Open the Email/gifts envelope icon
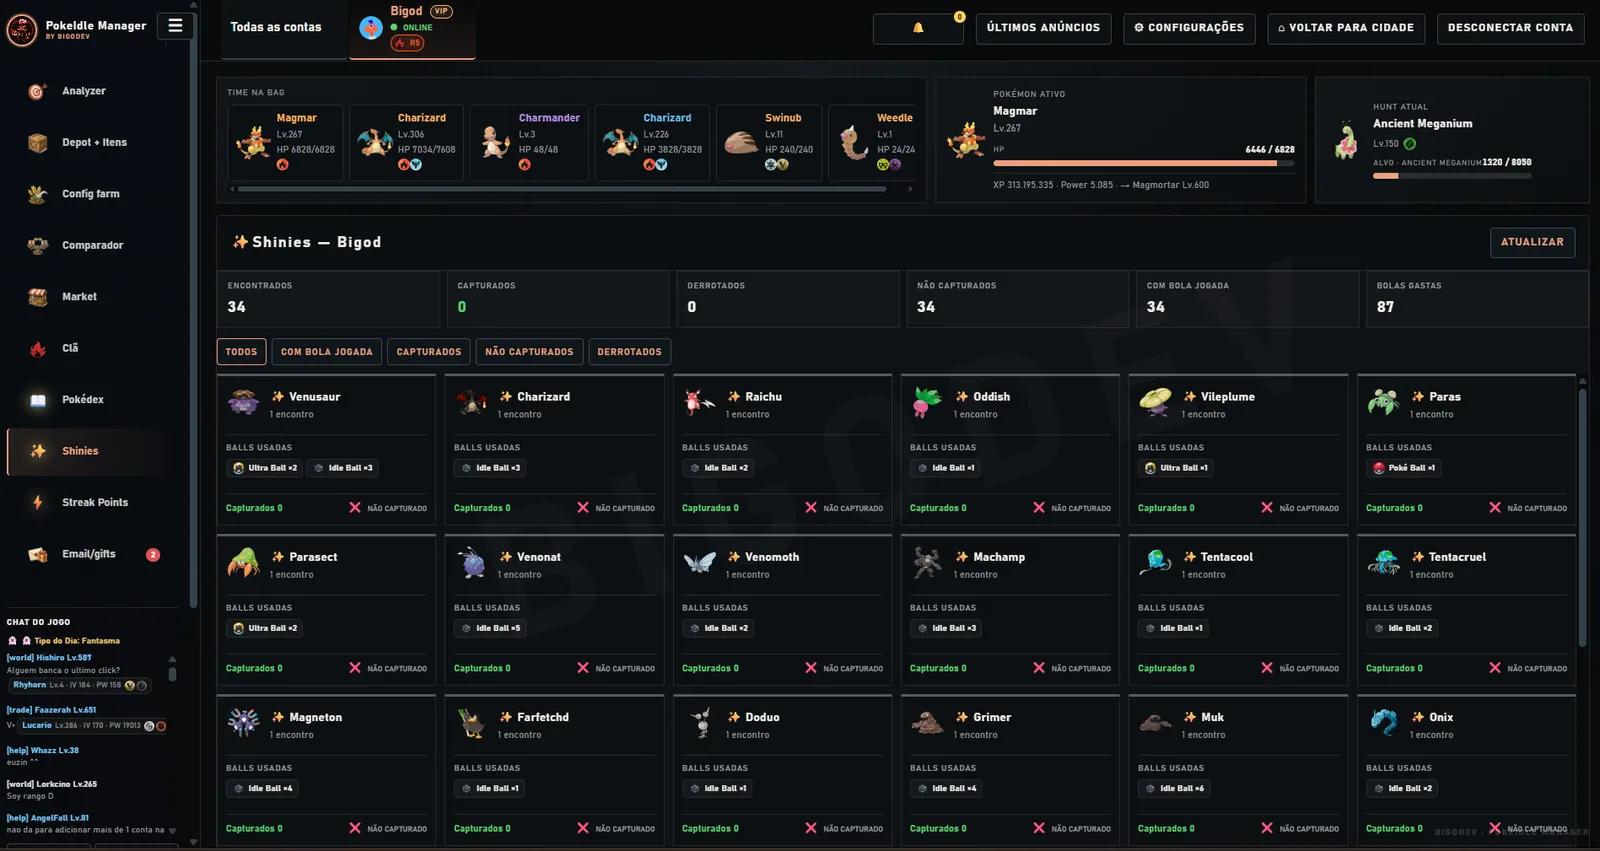1600x851 pixels. 37,554
